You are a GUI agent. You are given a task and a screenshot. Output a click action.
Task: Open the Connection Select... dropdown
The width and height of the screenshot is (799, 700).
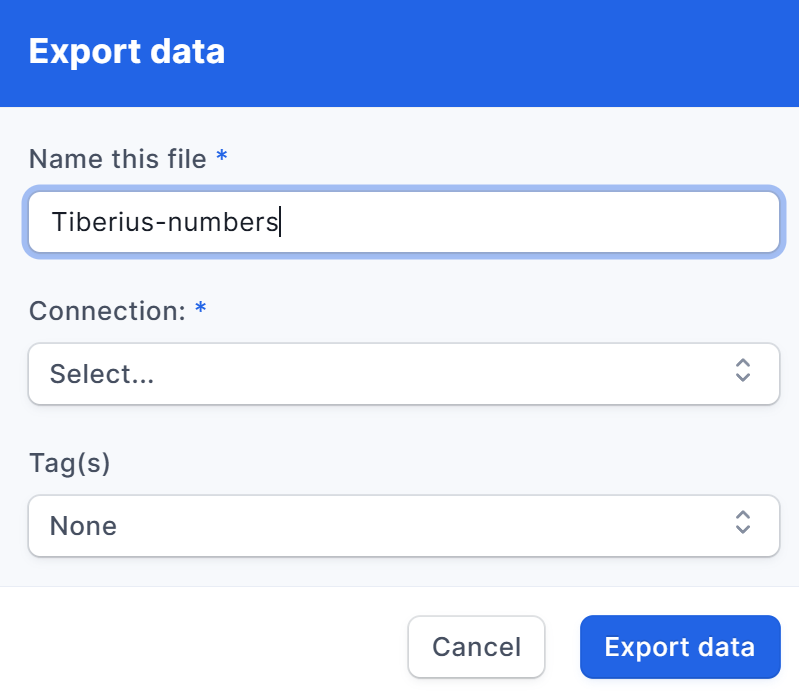point(404,374)
